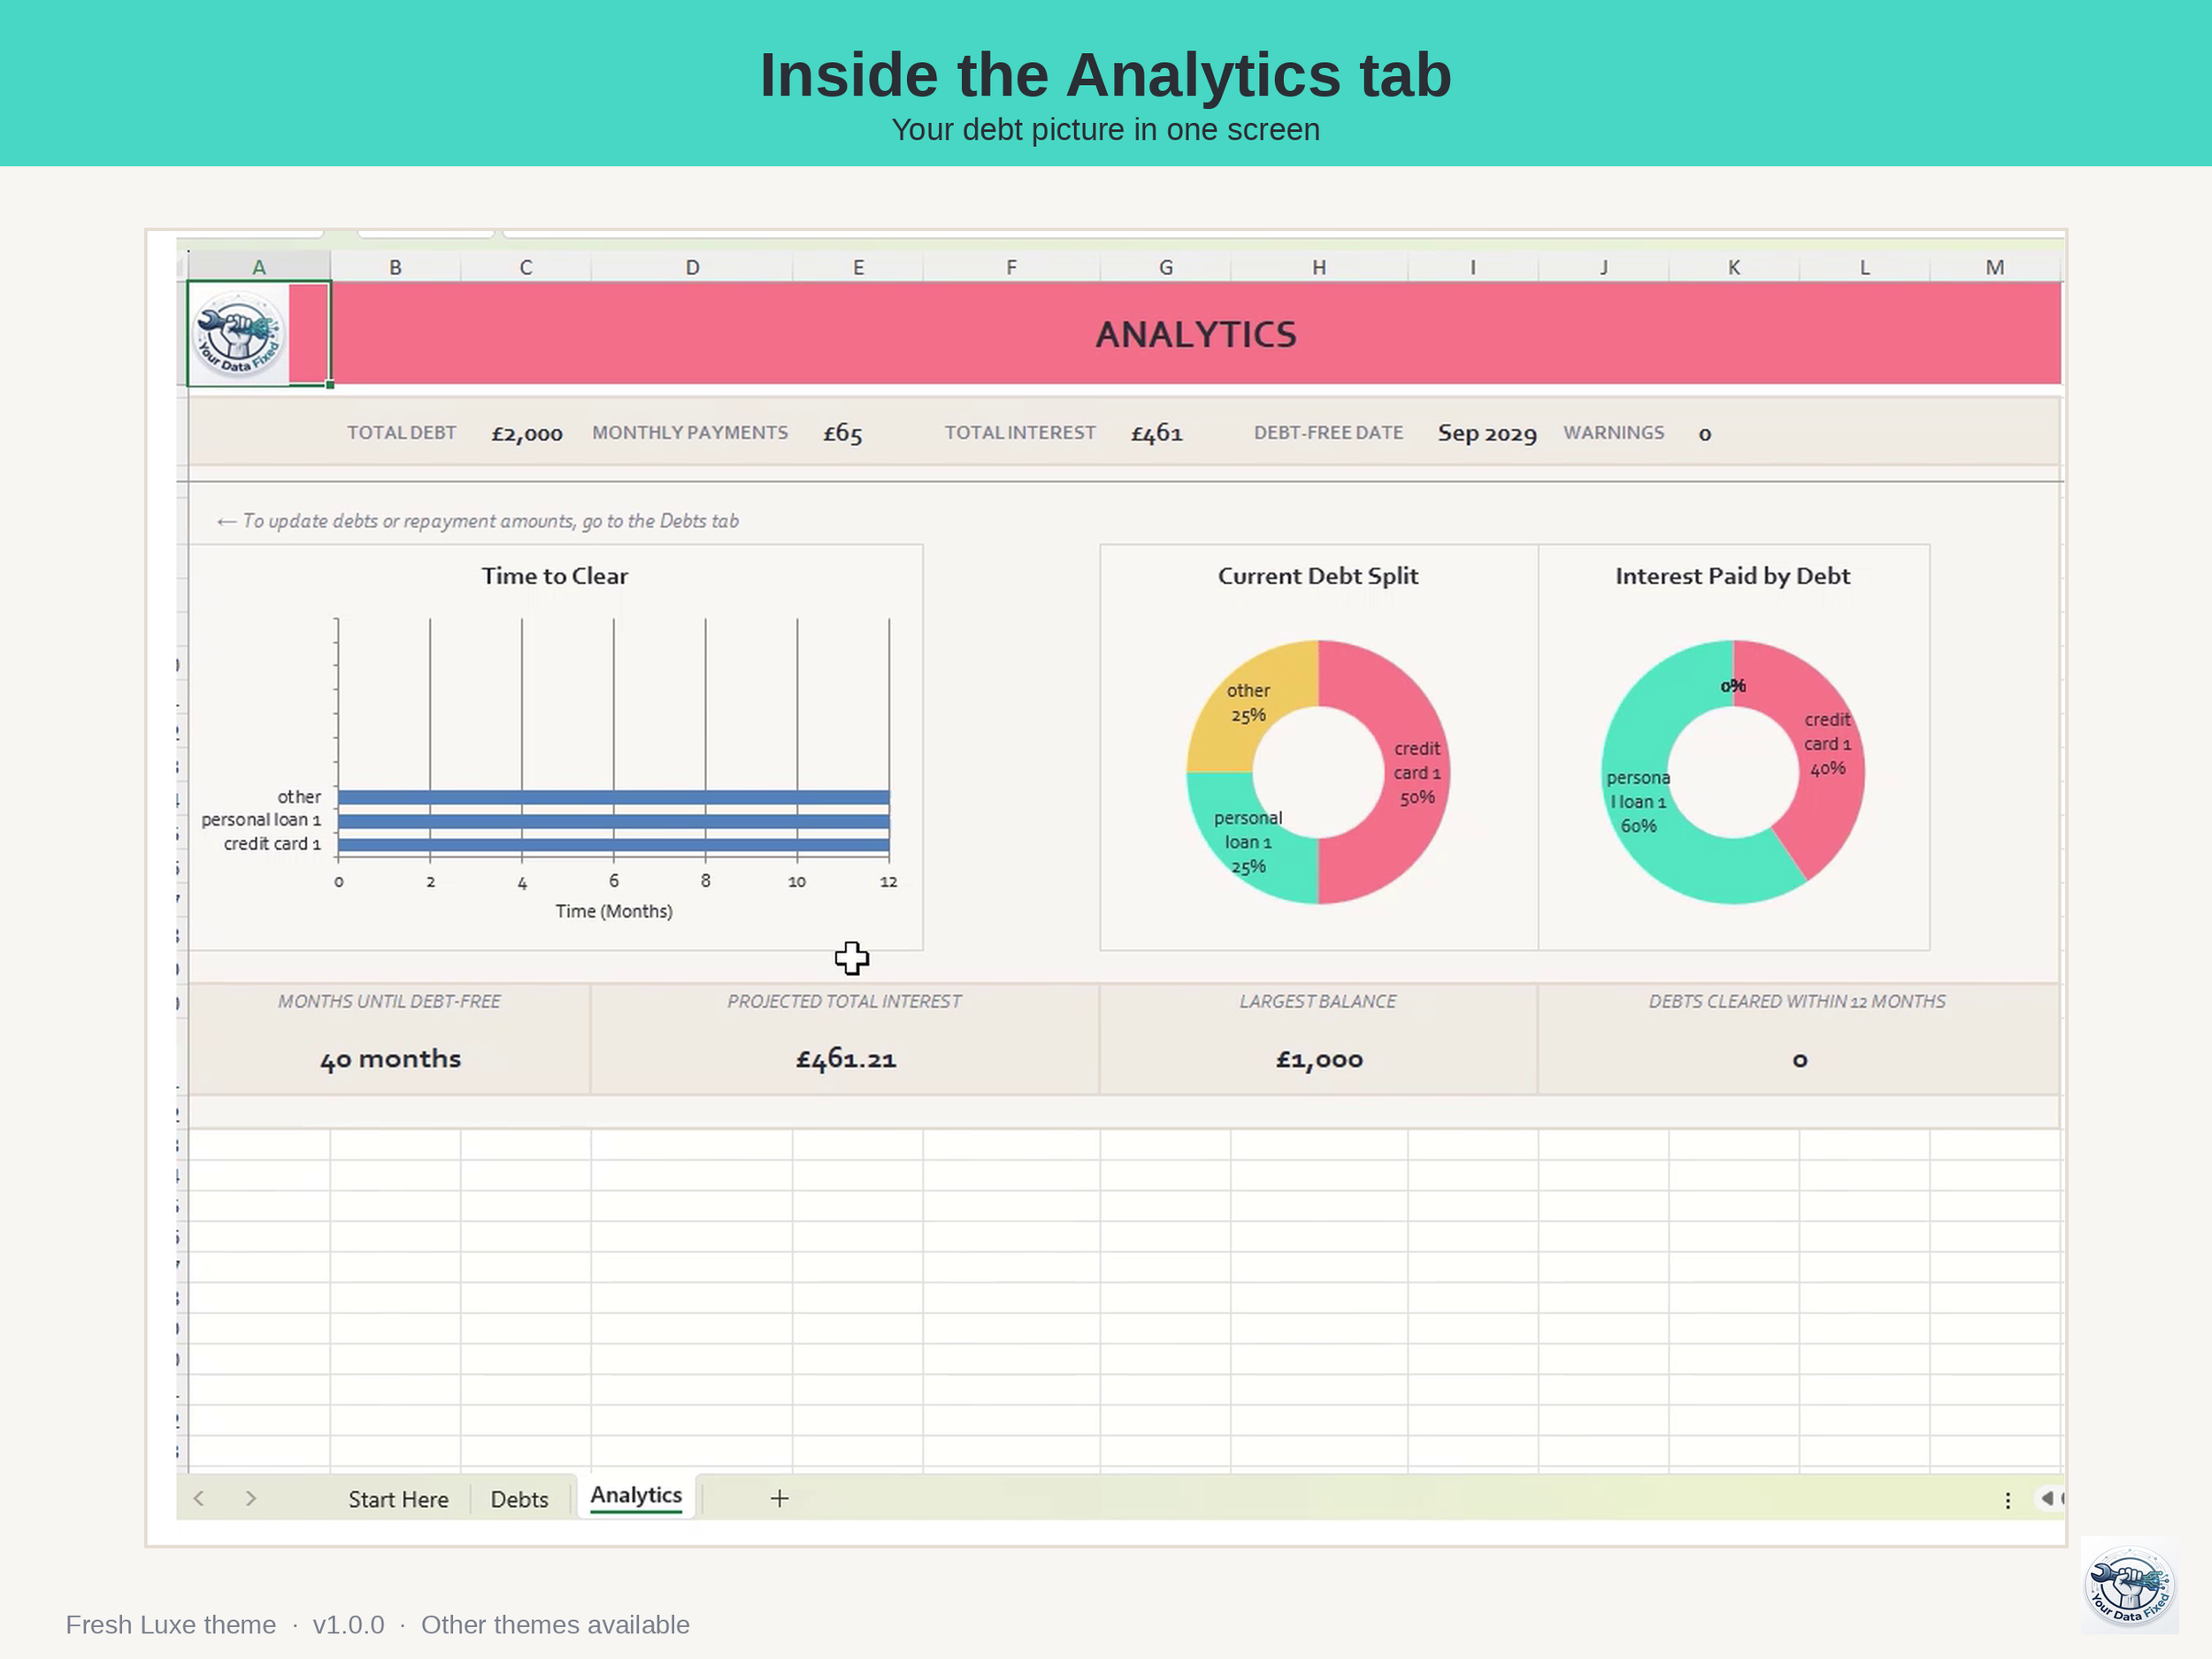Select teal 'personal loan 1 60%' interest slice
The image size is (2212, 1659).
coord(1638,802)
